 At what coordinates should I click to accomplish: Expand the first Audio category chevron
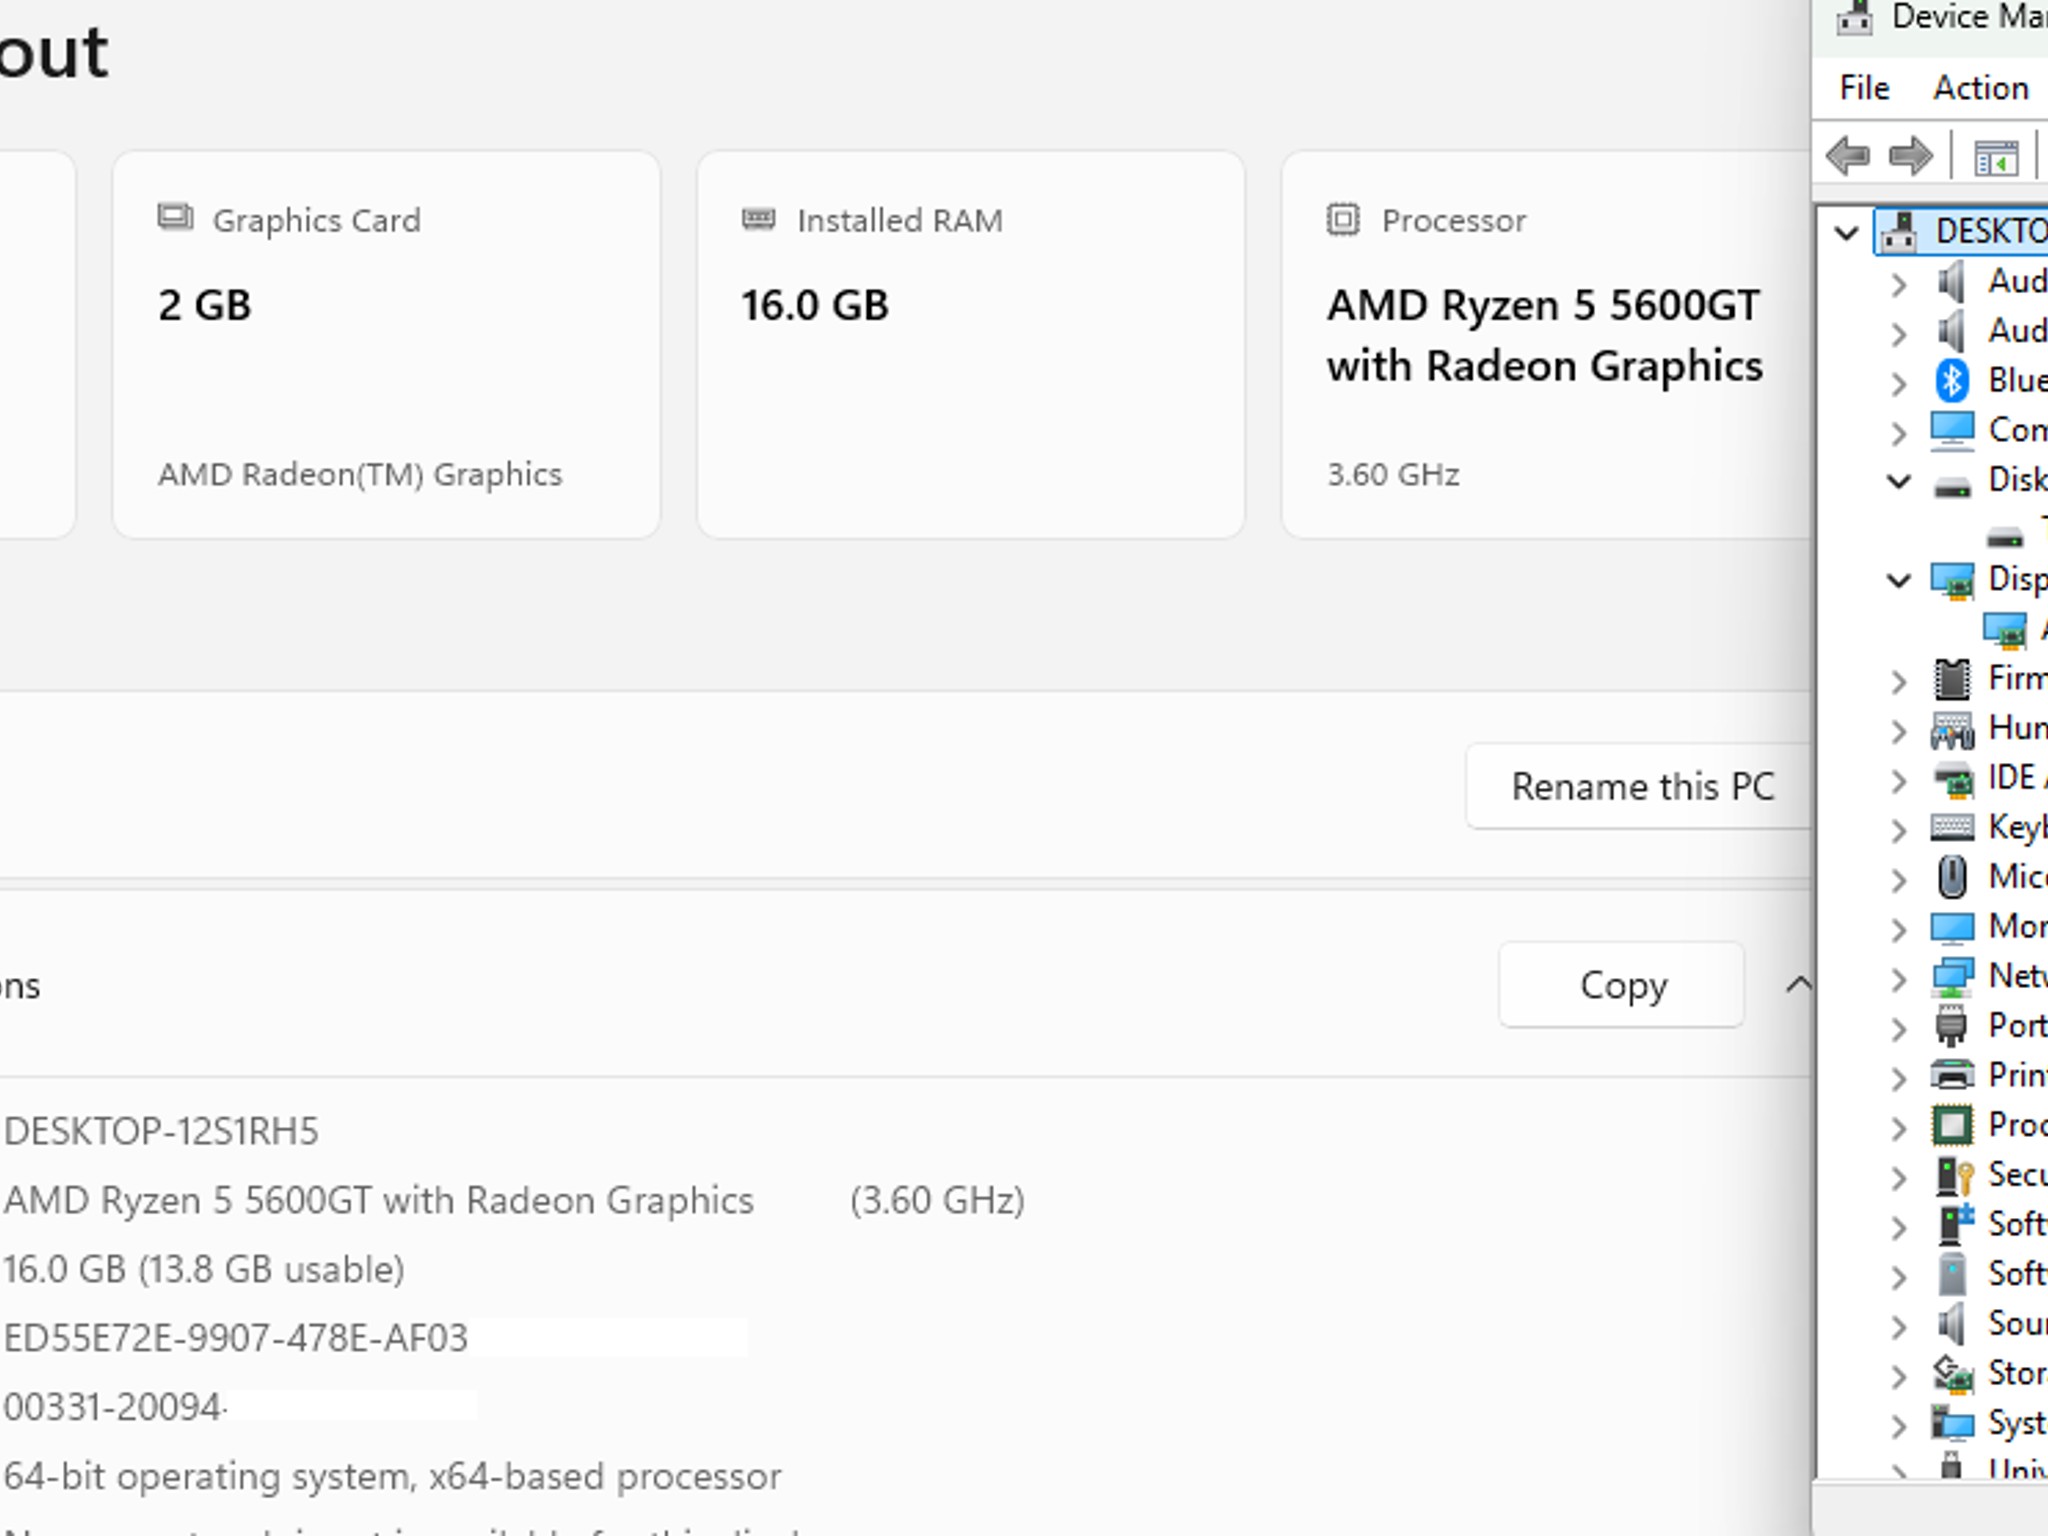pyautogui.click(x=1899, y=284)
